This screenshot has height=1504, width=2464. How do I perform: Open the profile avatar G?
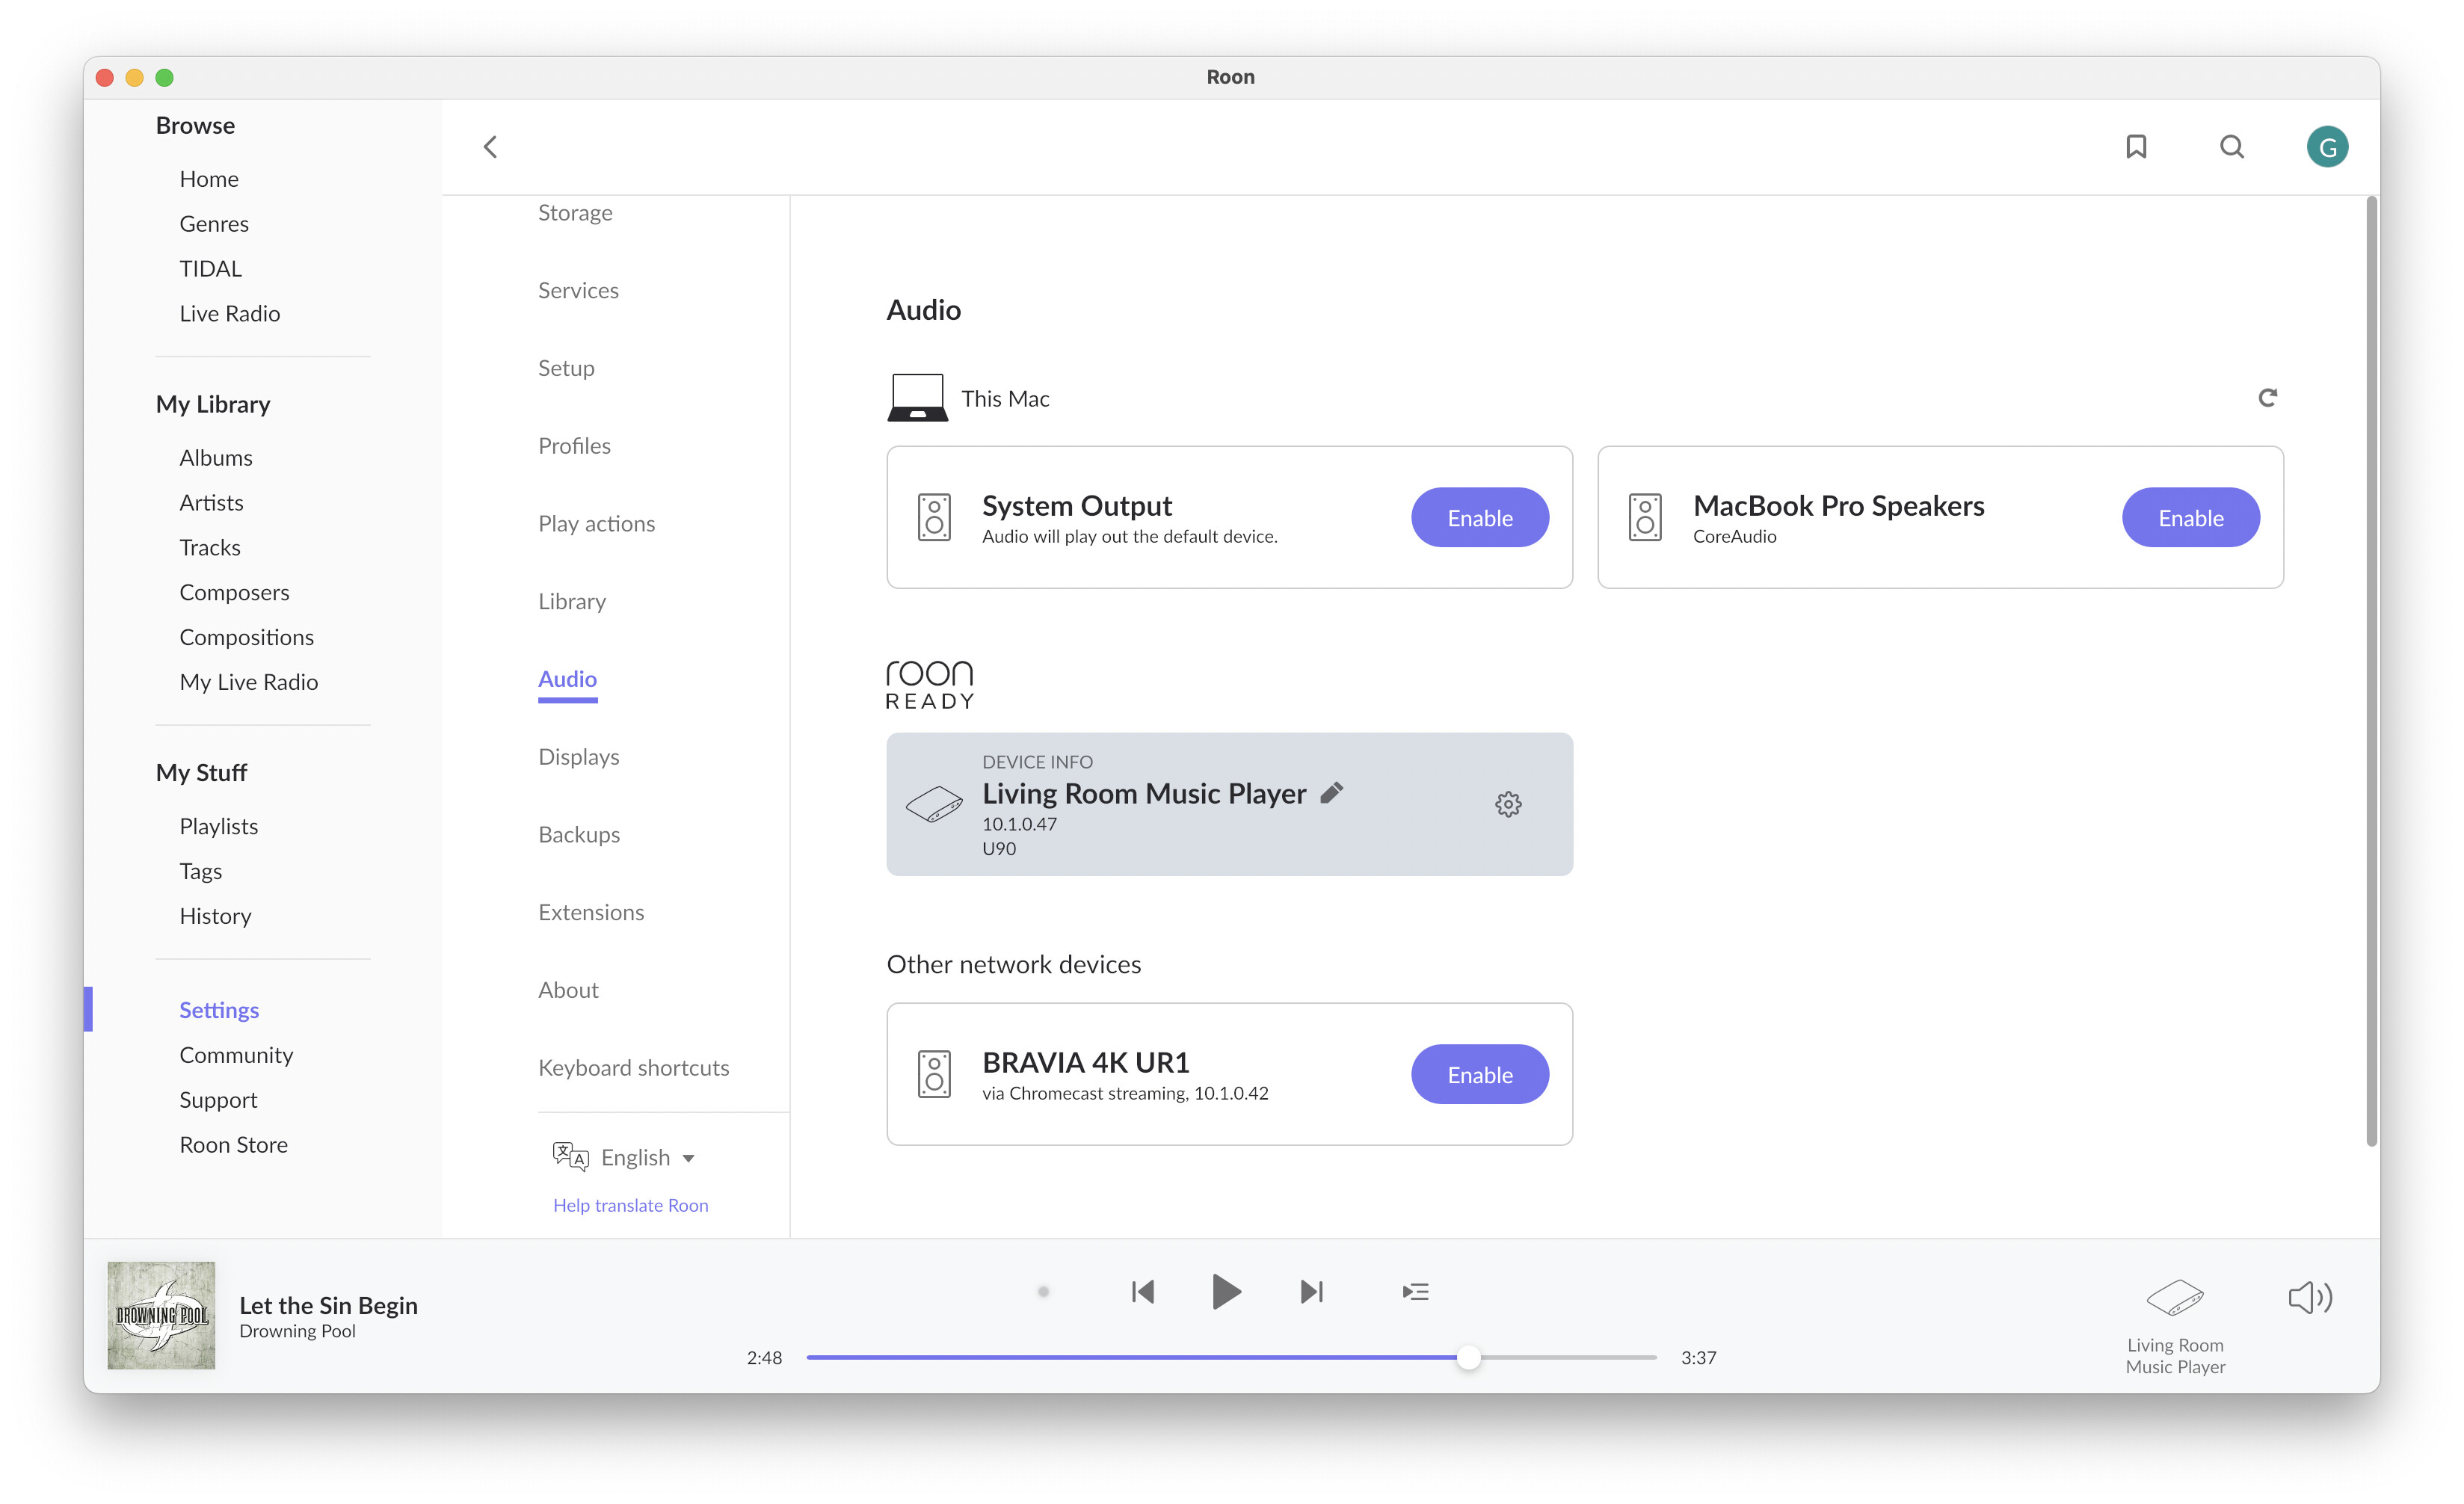(x=2327, y=147)
